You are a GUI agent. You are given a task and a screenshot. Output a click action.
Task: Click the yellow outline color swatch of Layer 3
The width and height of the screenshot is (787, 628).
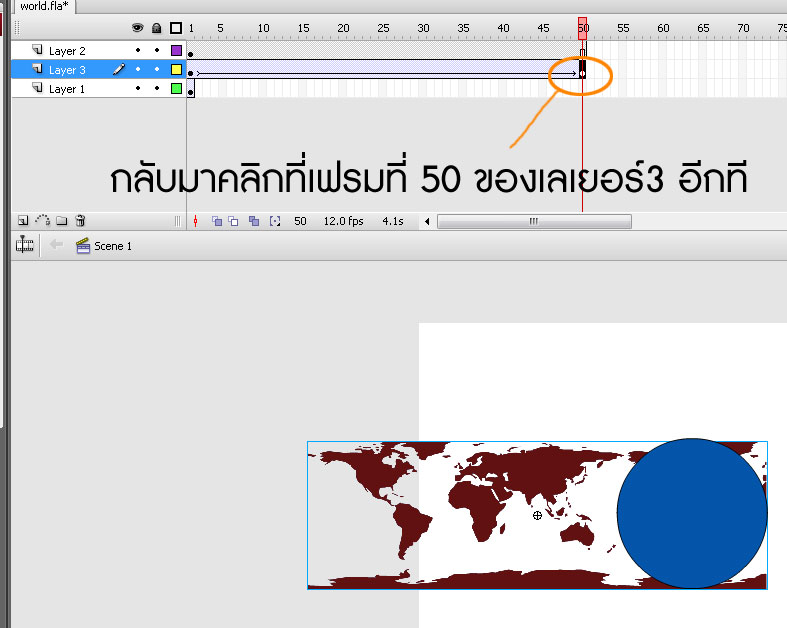[176, 69]
